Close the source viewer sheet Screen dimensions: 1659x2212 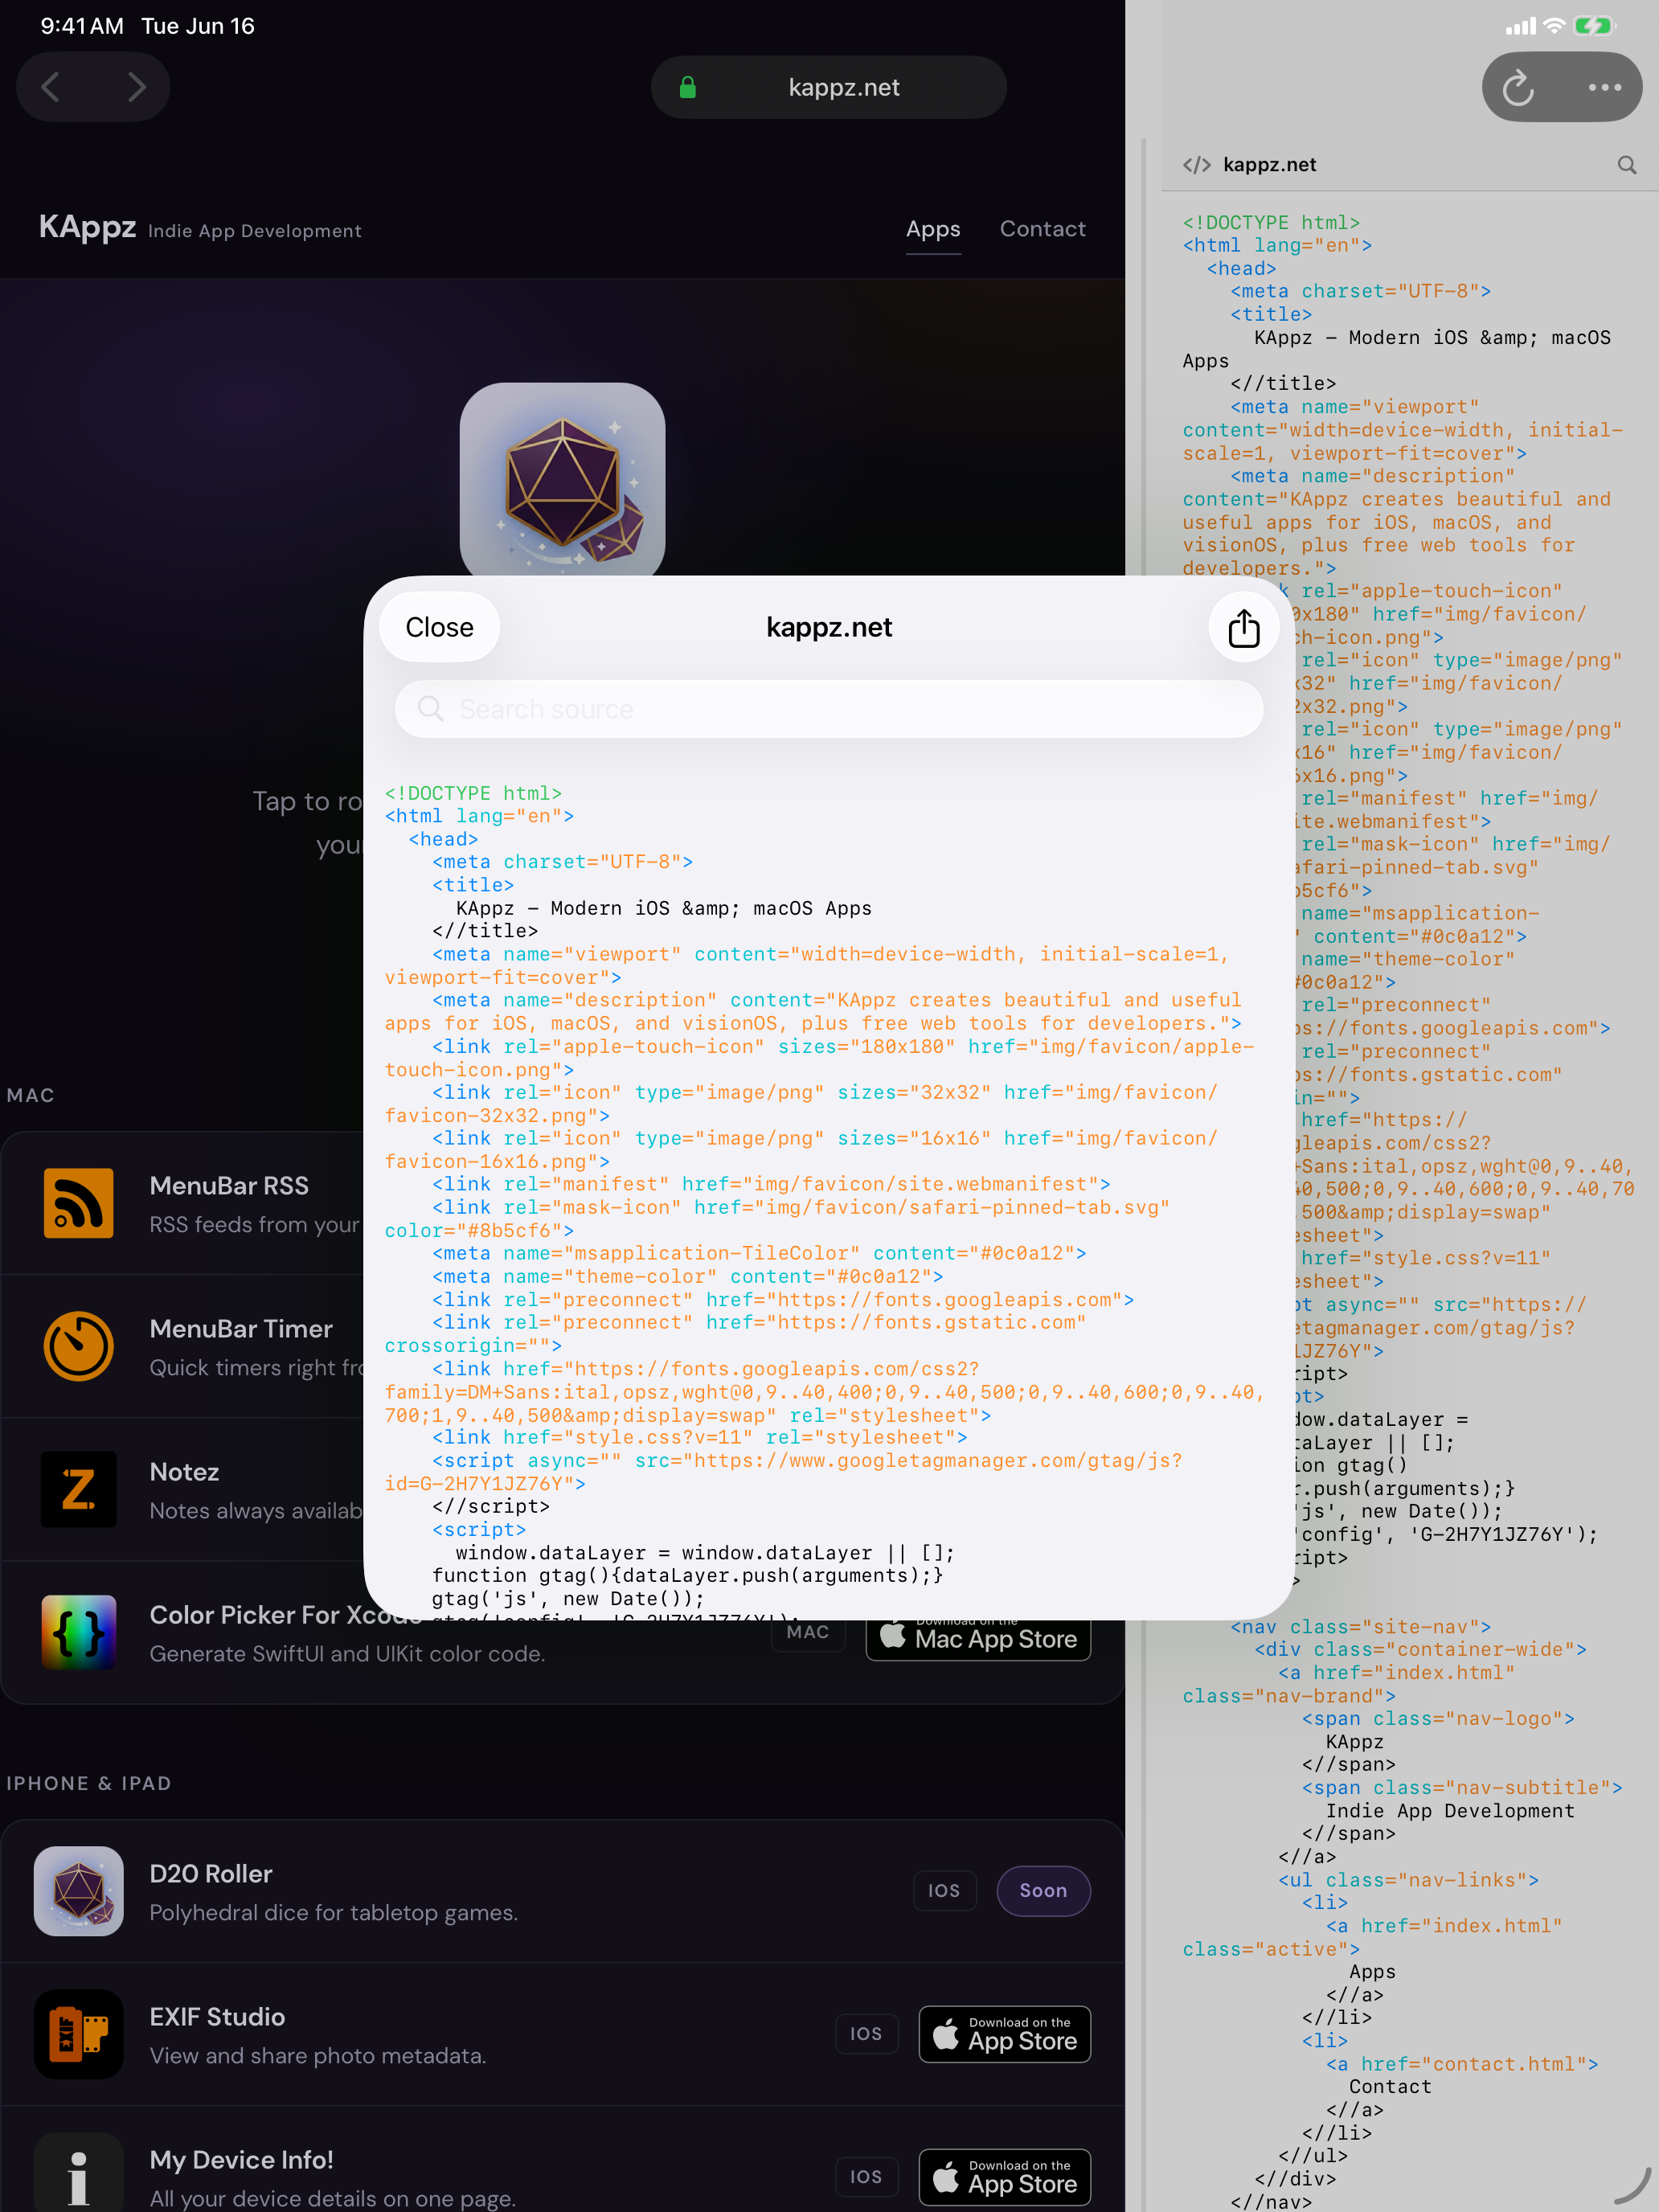coord(440,627)
